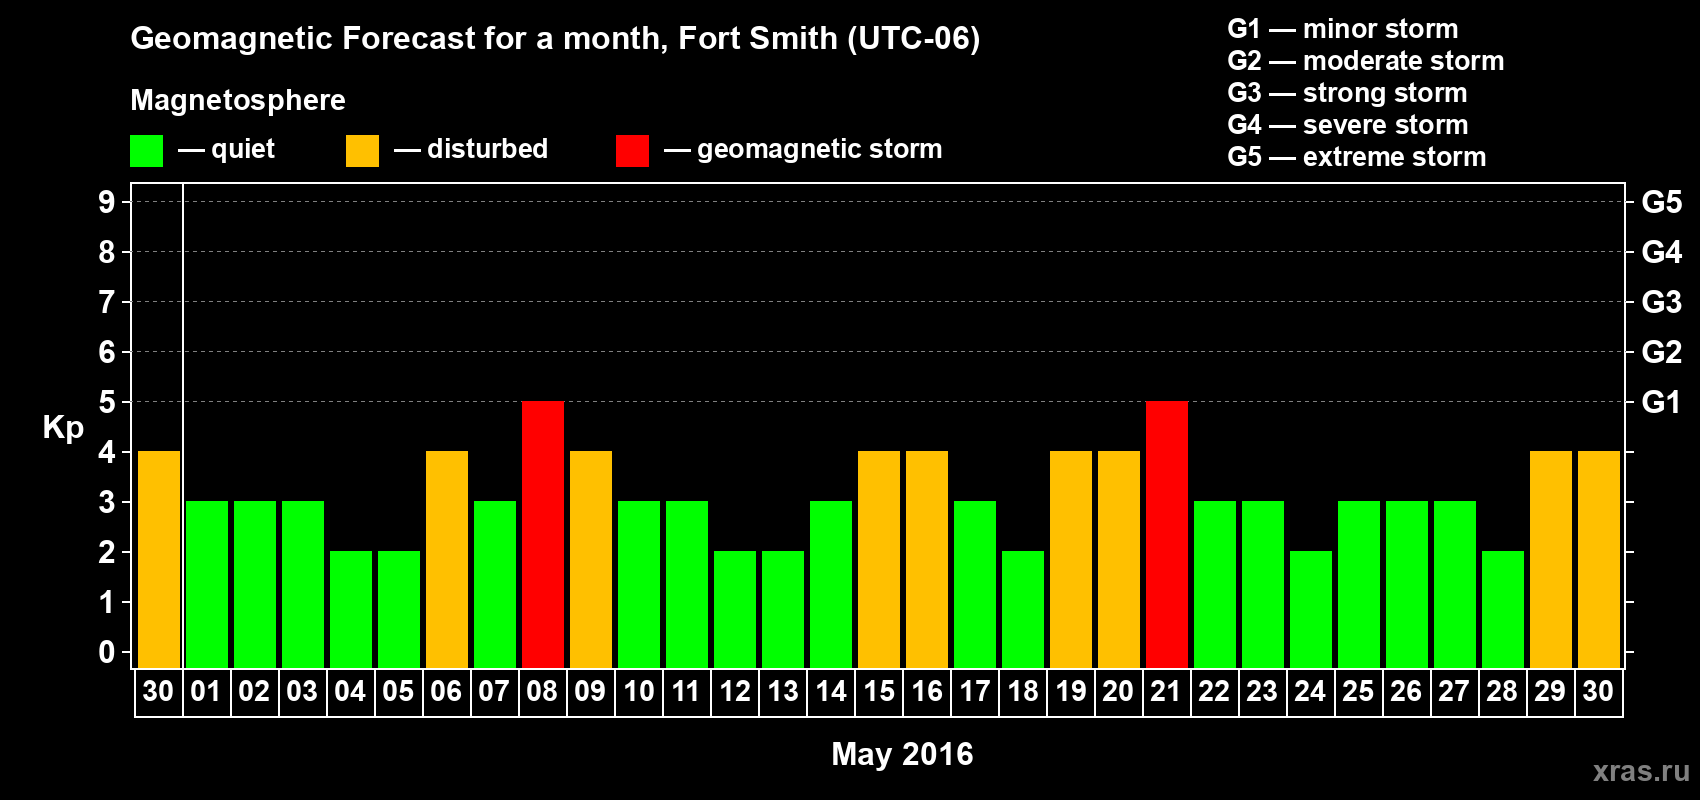The width and height of the screenshot is (1700, 800).
Task: Click the red geomagnetic storm legend swatch
Action: click(632, 151)
